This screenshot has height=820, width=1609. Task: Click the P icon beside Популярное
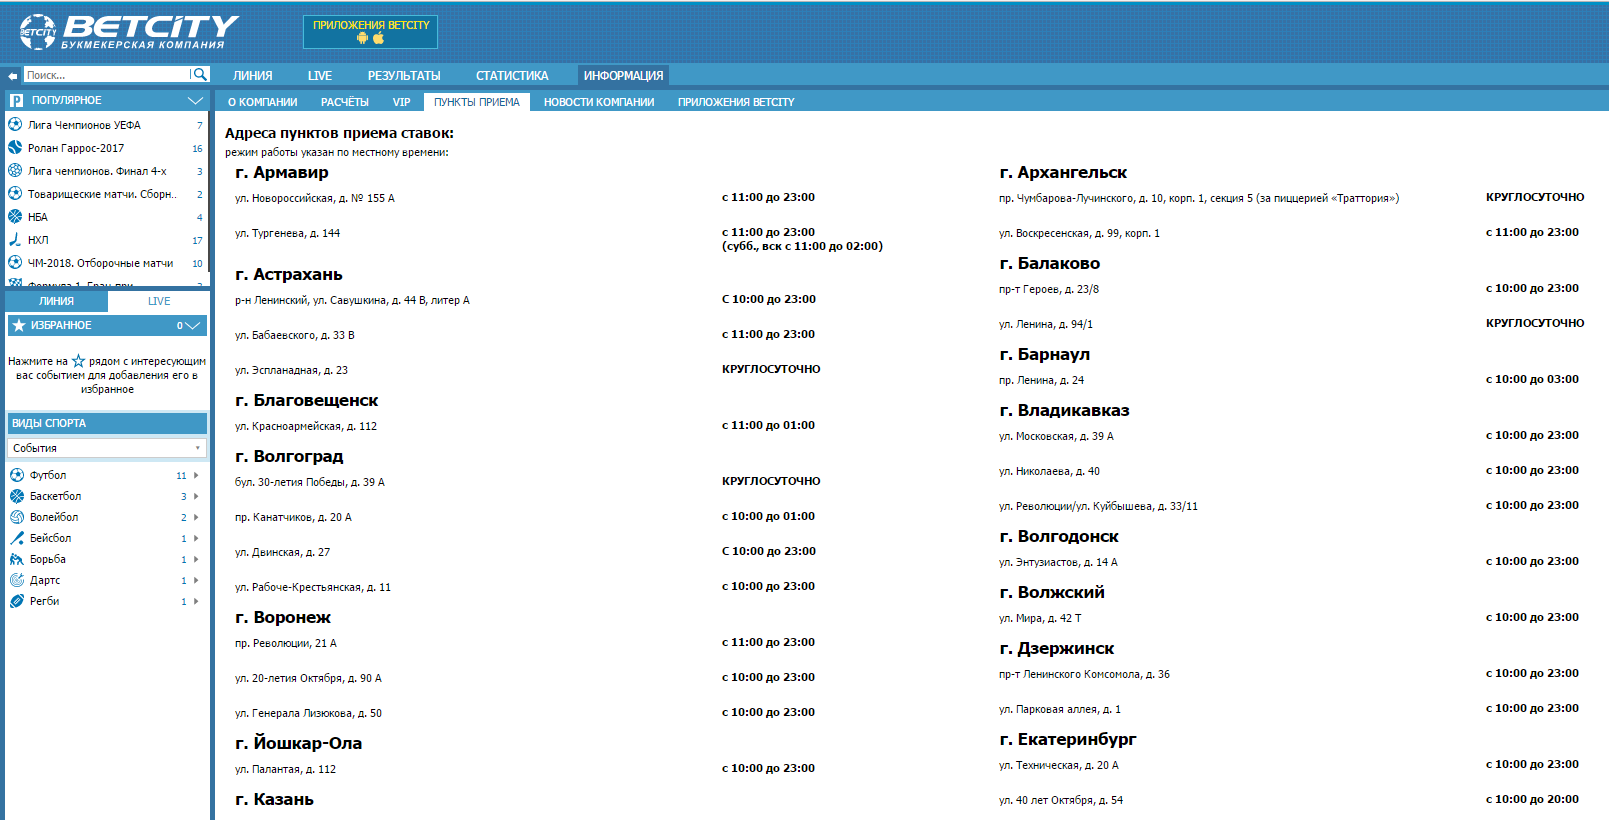point(16,100)
